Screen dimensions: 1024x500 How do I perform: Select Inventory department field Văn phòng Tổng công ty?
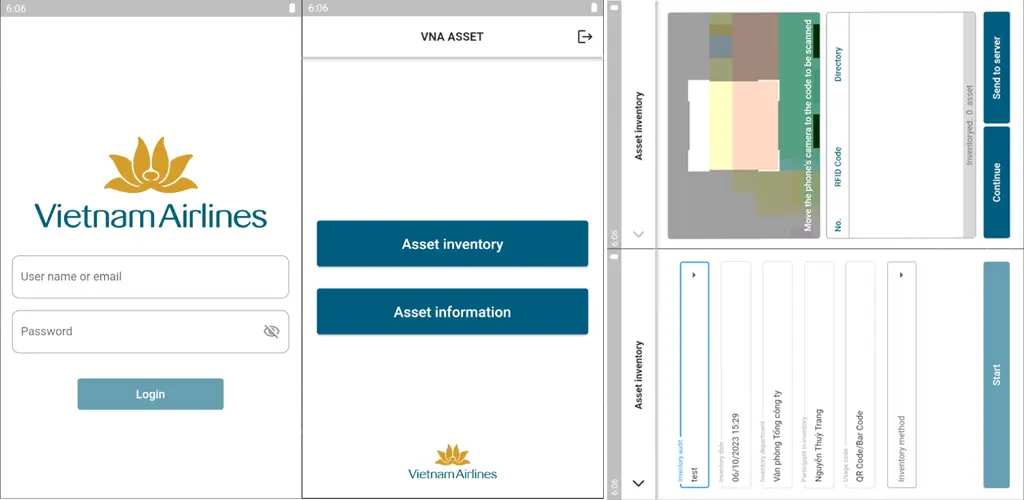click(x=777, y=375)
